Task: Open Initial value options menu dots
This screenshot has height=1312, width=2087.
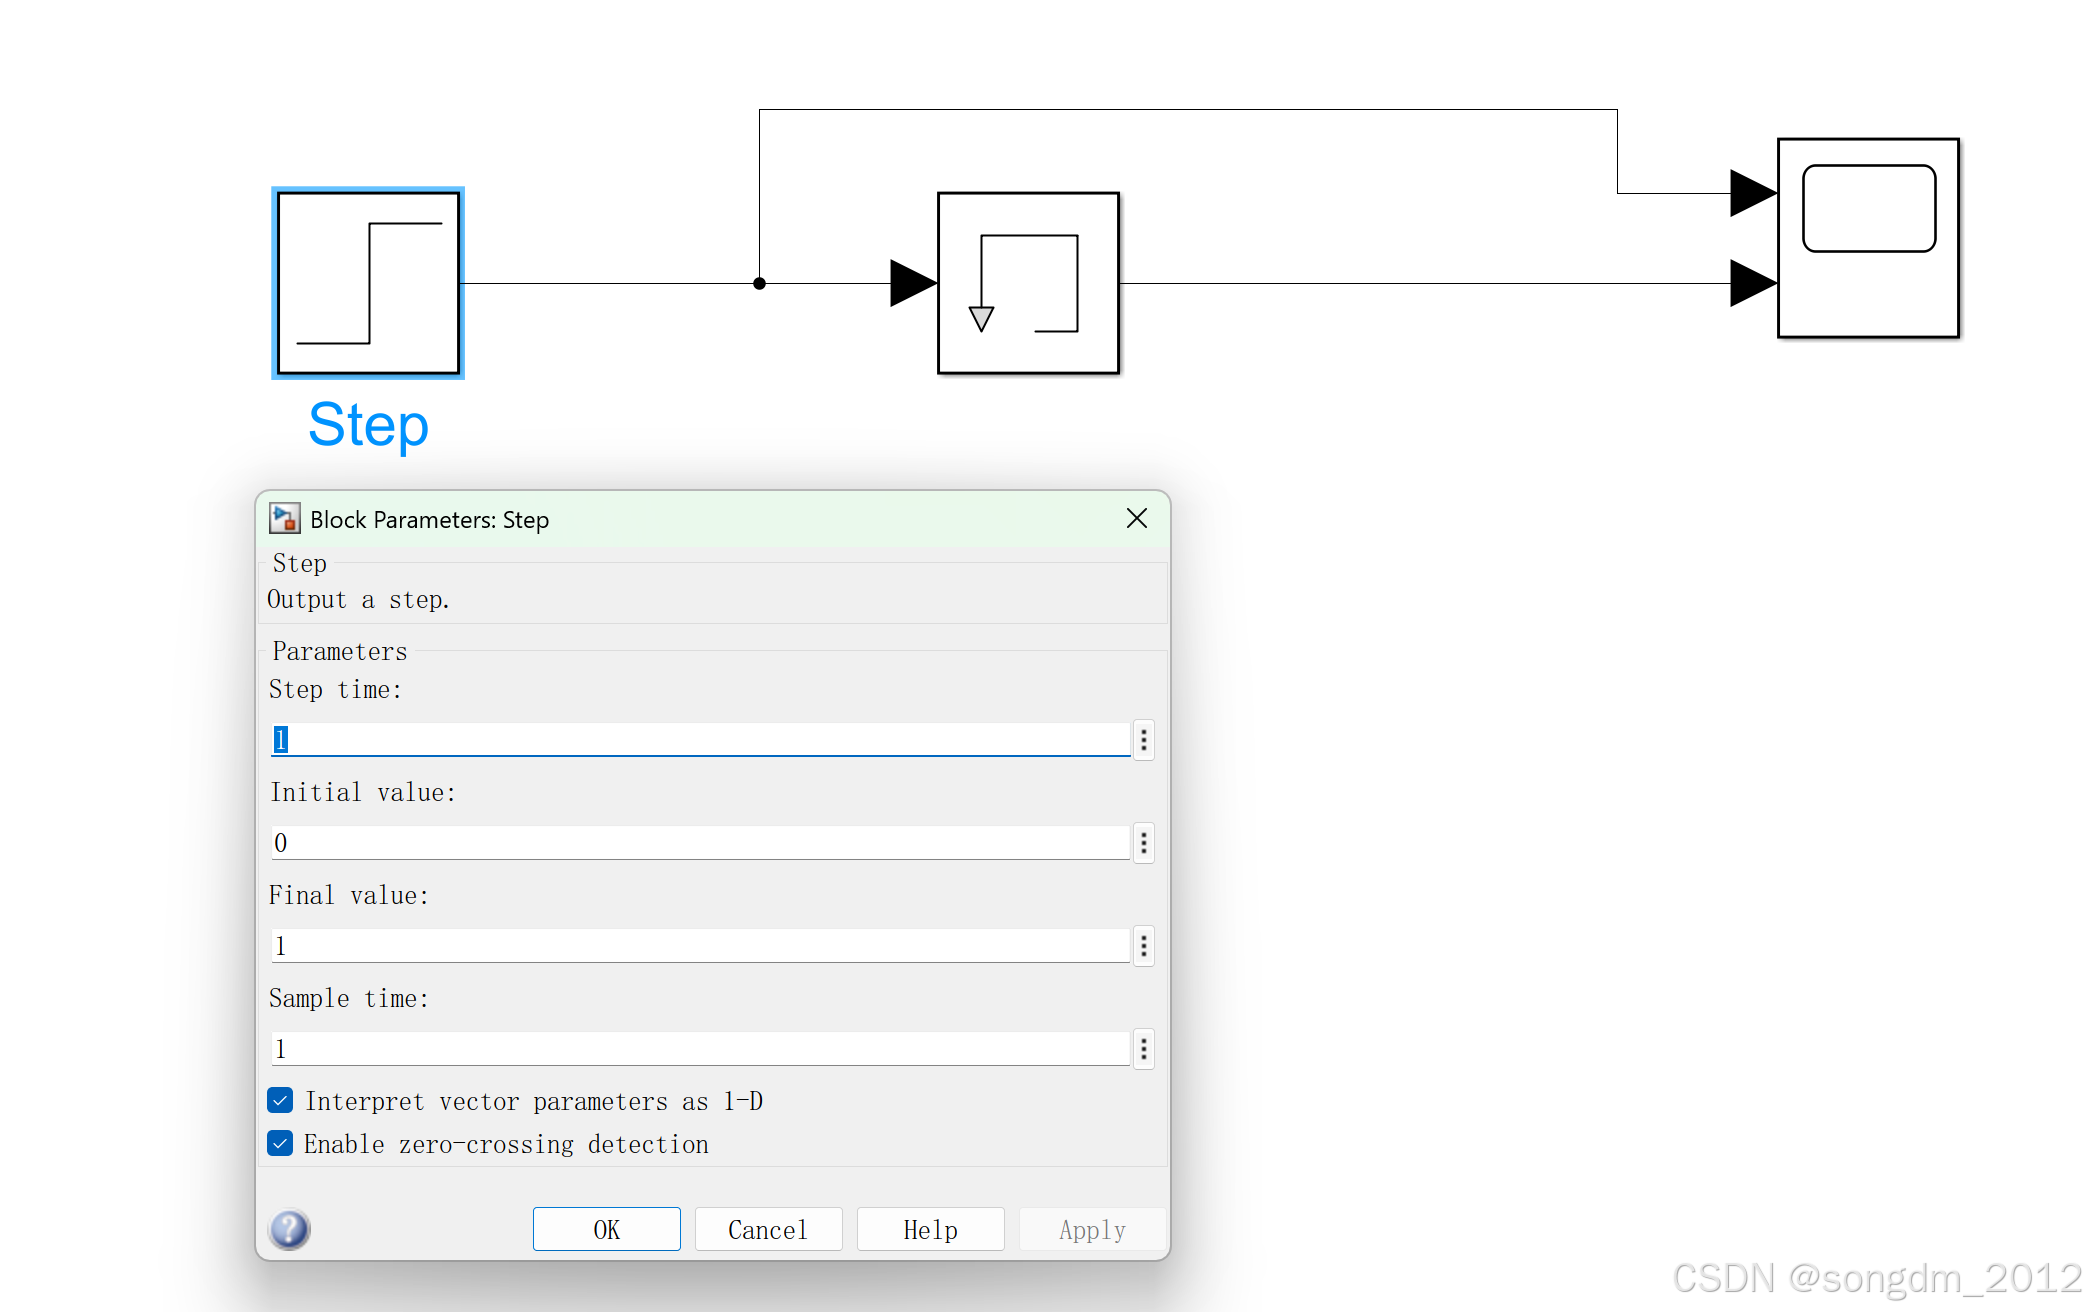Action: click(1144, 843)
